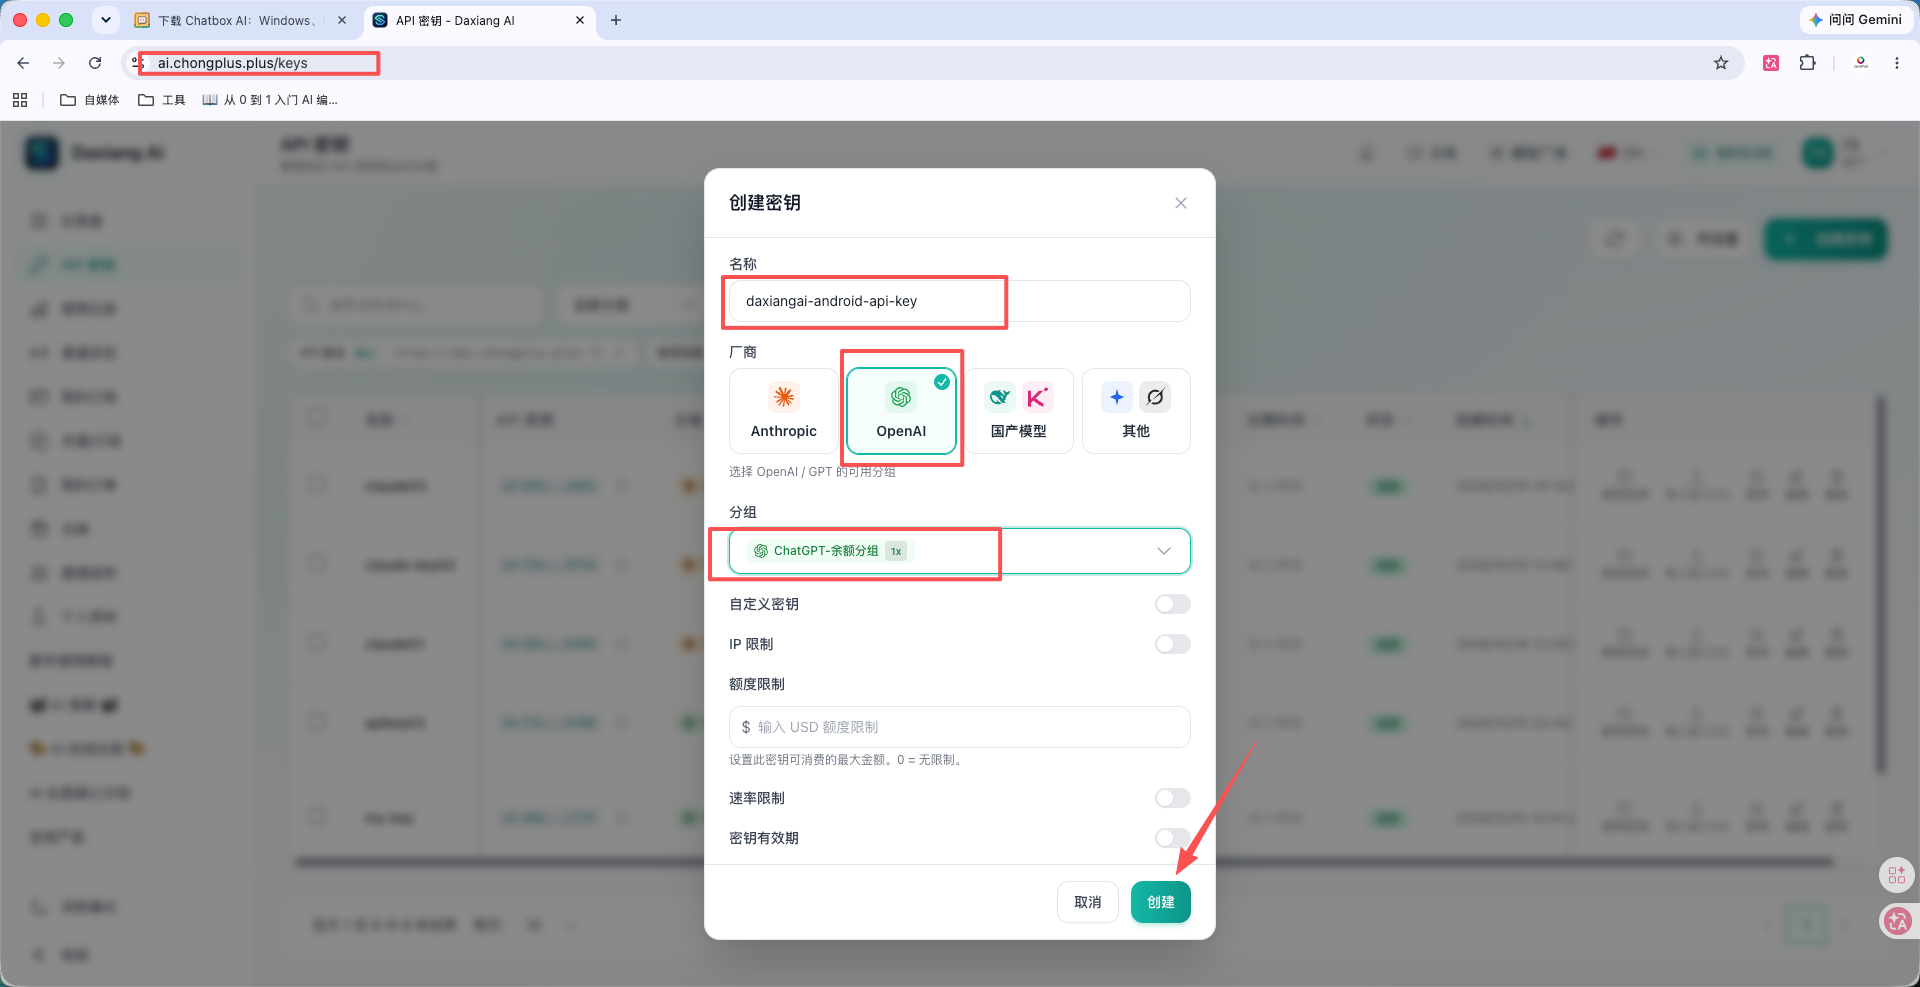
Task: Click the dropdown chevron in 分组 field
Action: point(1164,551)
